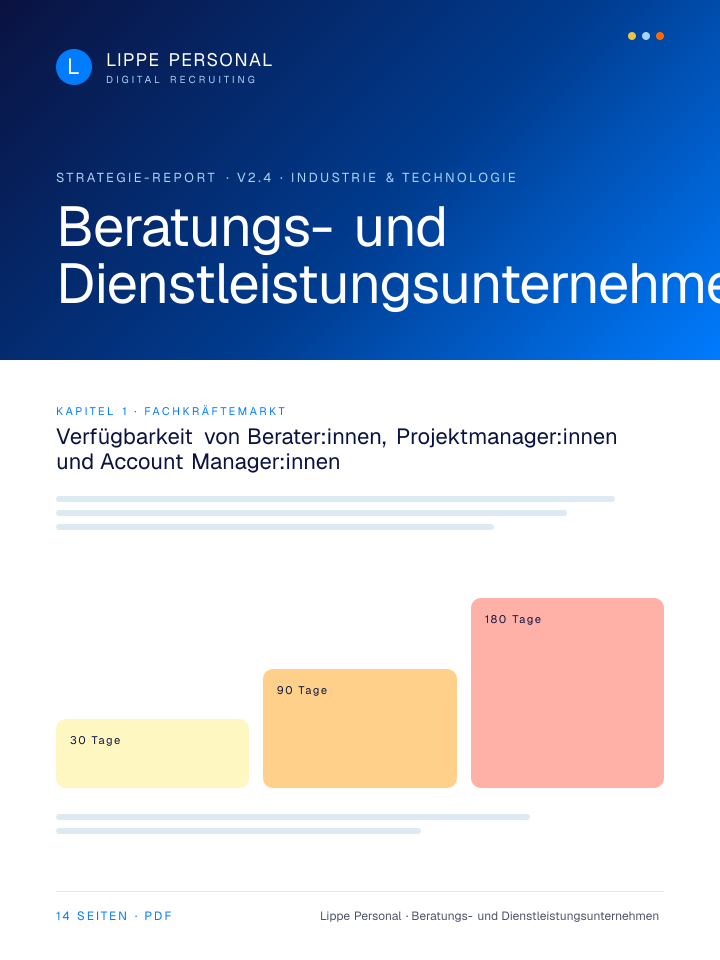Click the 14 SEITEN · PDF footer label

(114, 916)
